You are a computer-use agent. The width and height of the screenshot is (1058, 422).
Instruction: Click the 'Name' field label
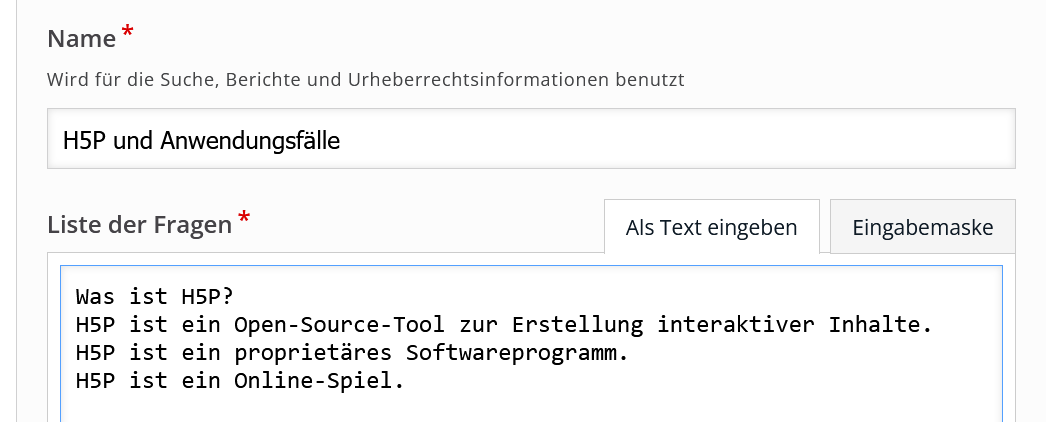click(82, 39)
